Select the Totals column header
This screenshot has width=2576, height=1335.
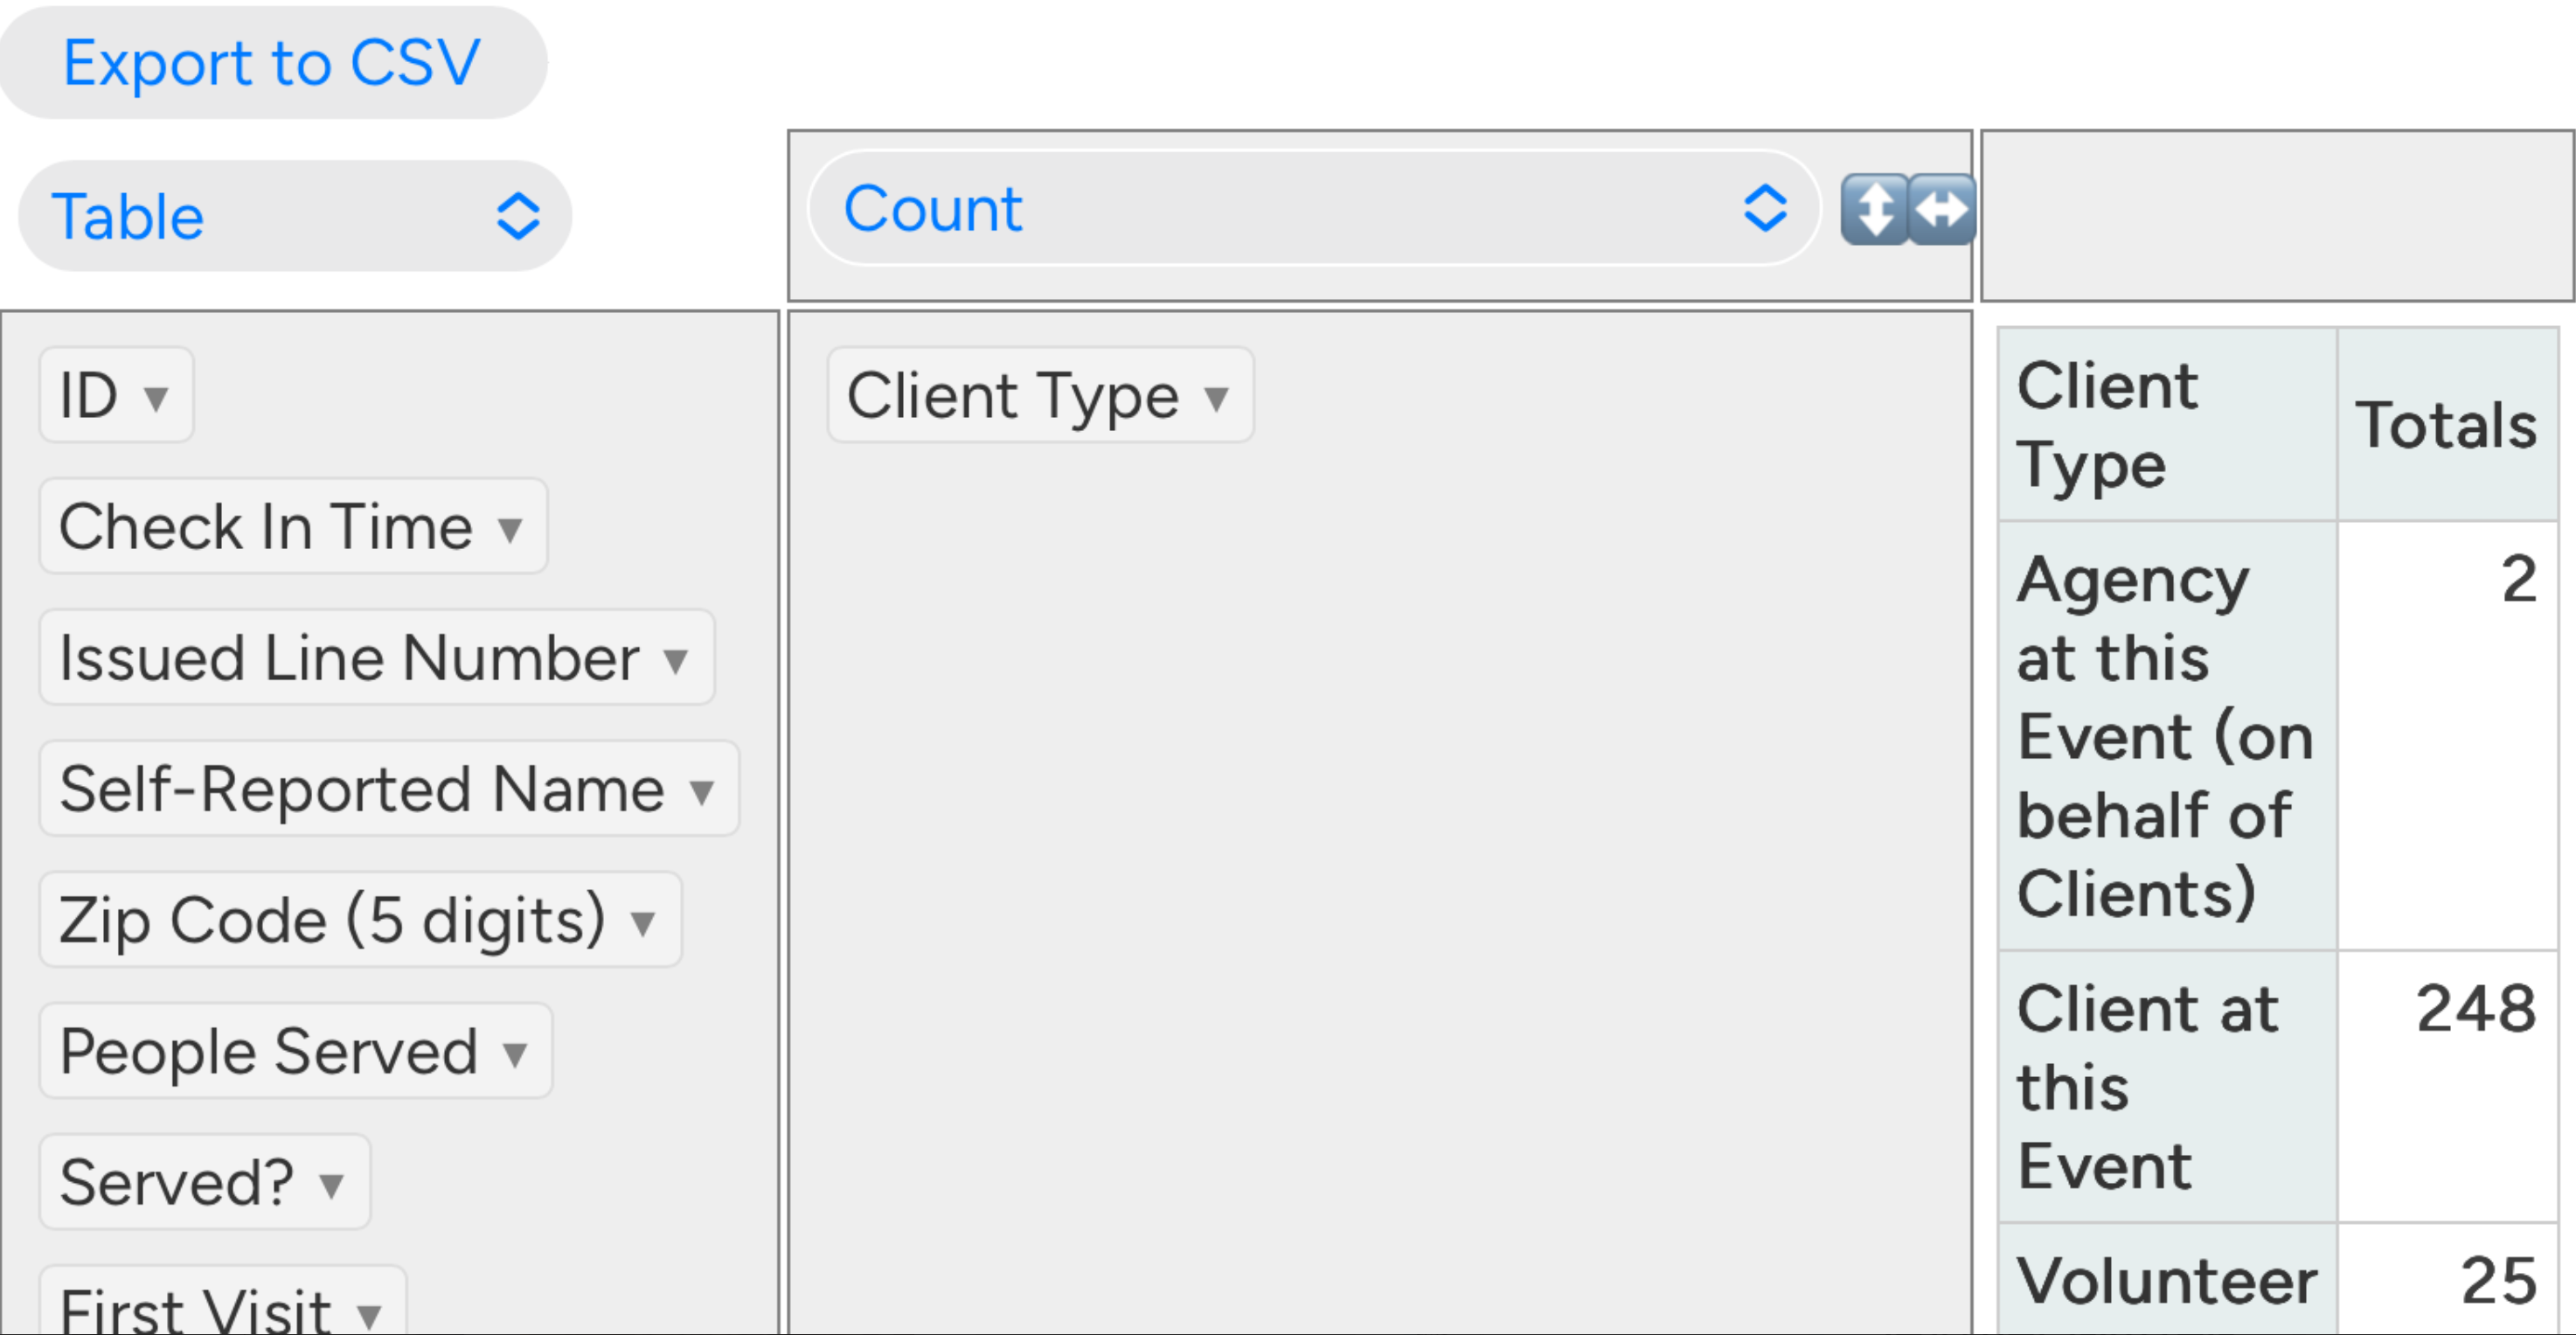coord(2446,425)
